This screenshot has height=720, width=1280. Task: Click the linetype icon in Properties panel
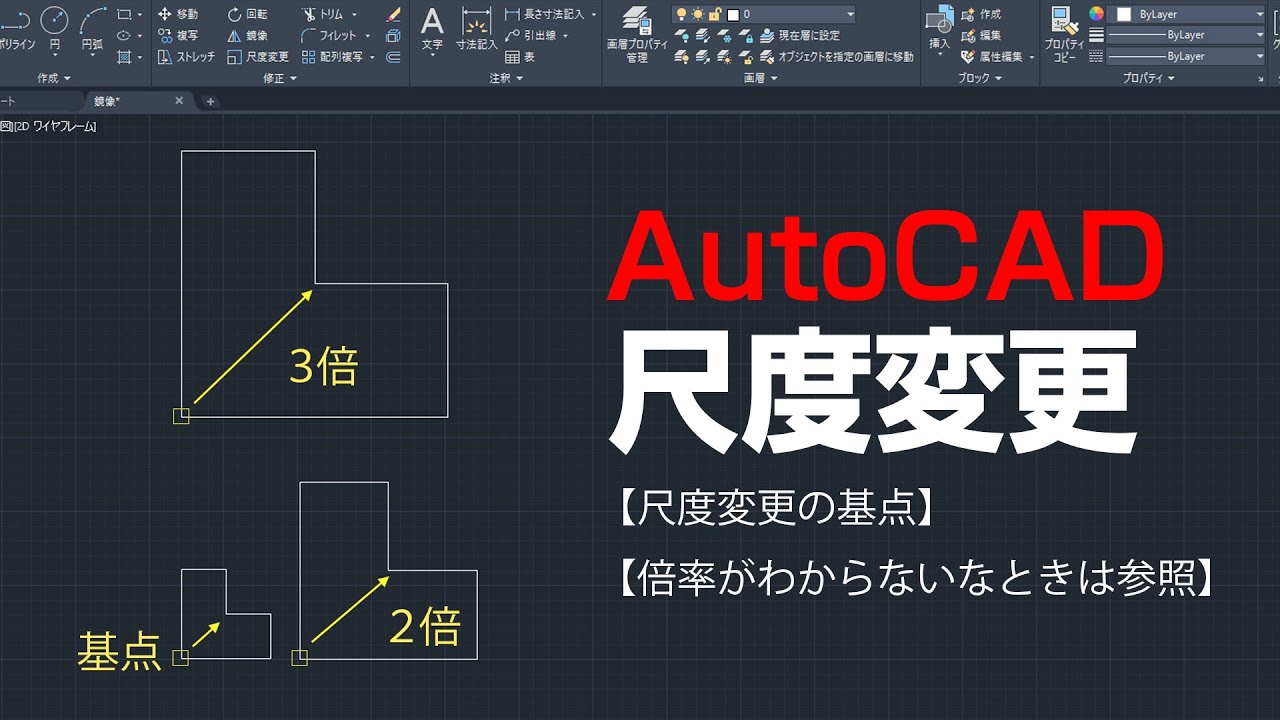point(1096,57)
